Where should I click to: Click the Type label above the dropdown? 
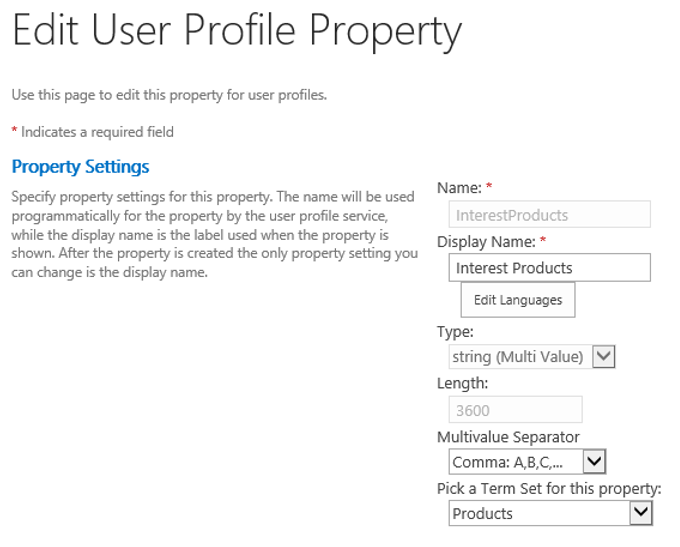tap(455, 332)
